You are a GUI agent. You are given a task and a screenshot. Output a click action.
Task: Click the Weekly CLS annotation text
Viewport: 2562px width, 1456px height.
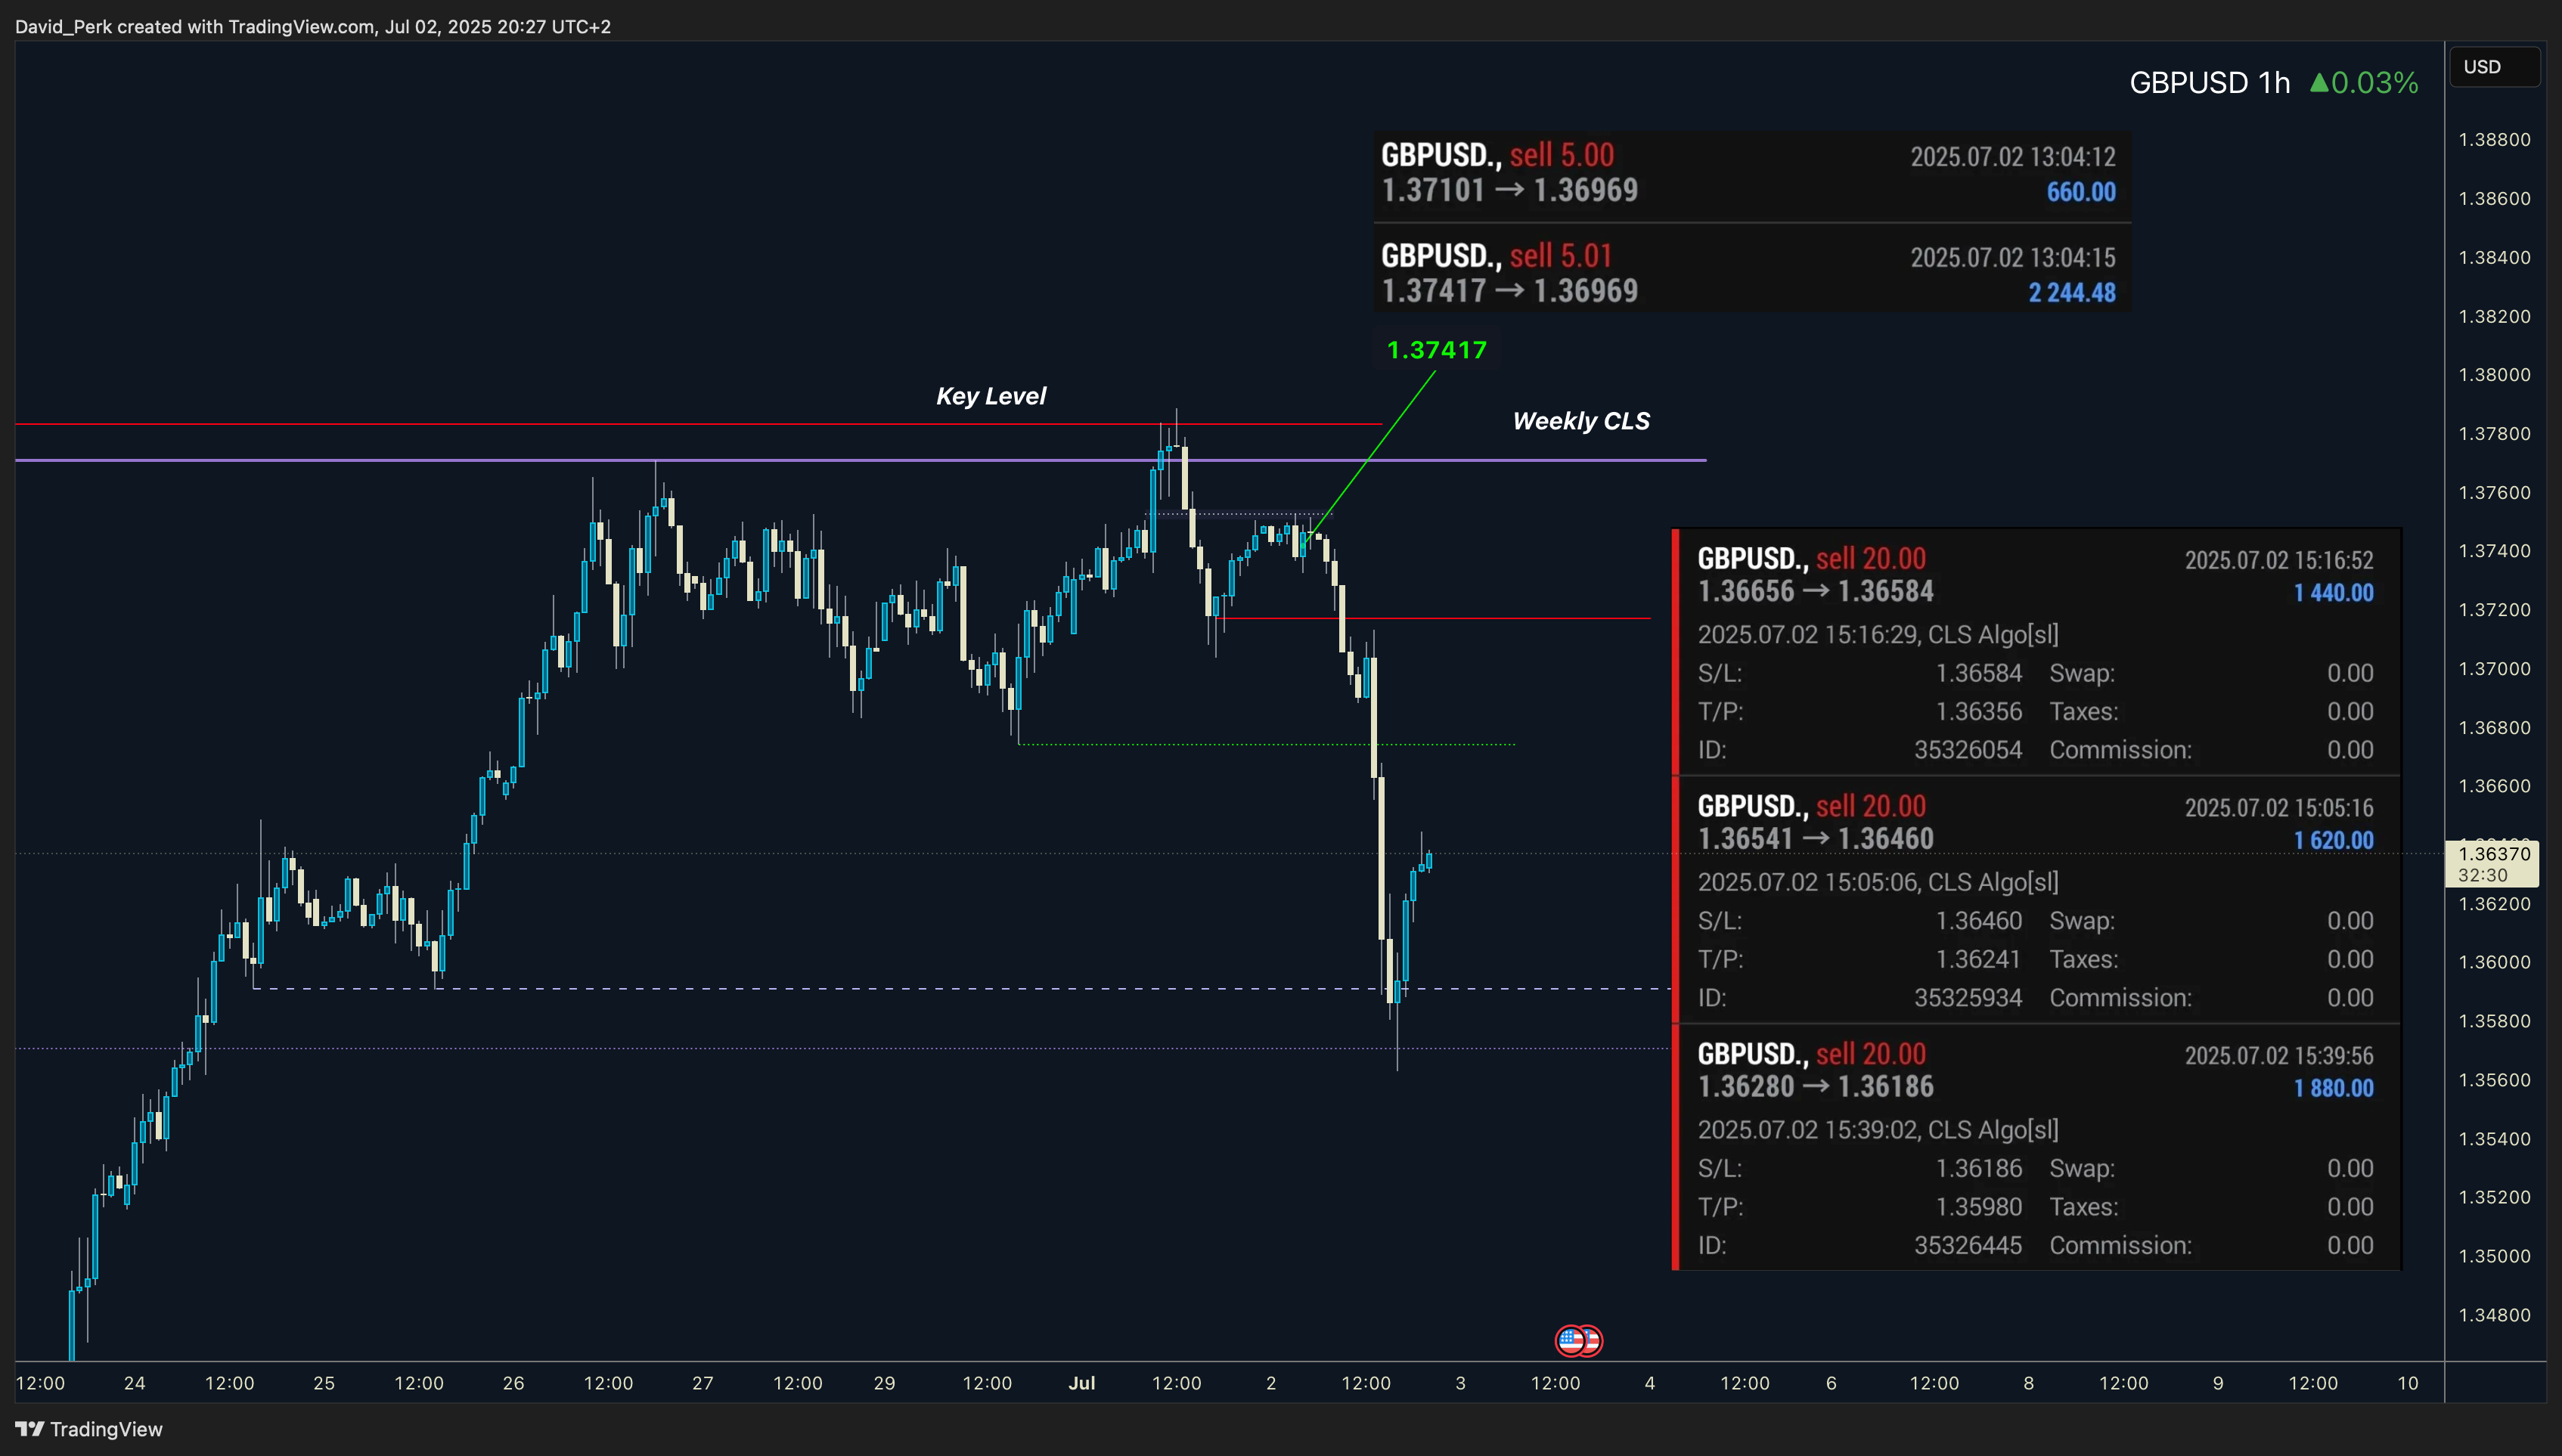[1581, 421]
